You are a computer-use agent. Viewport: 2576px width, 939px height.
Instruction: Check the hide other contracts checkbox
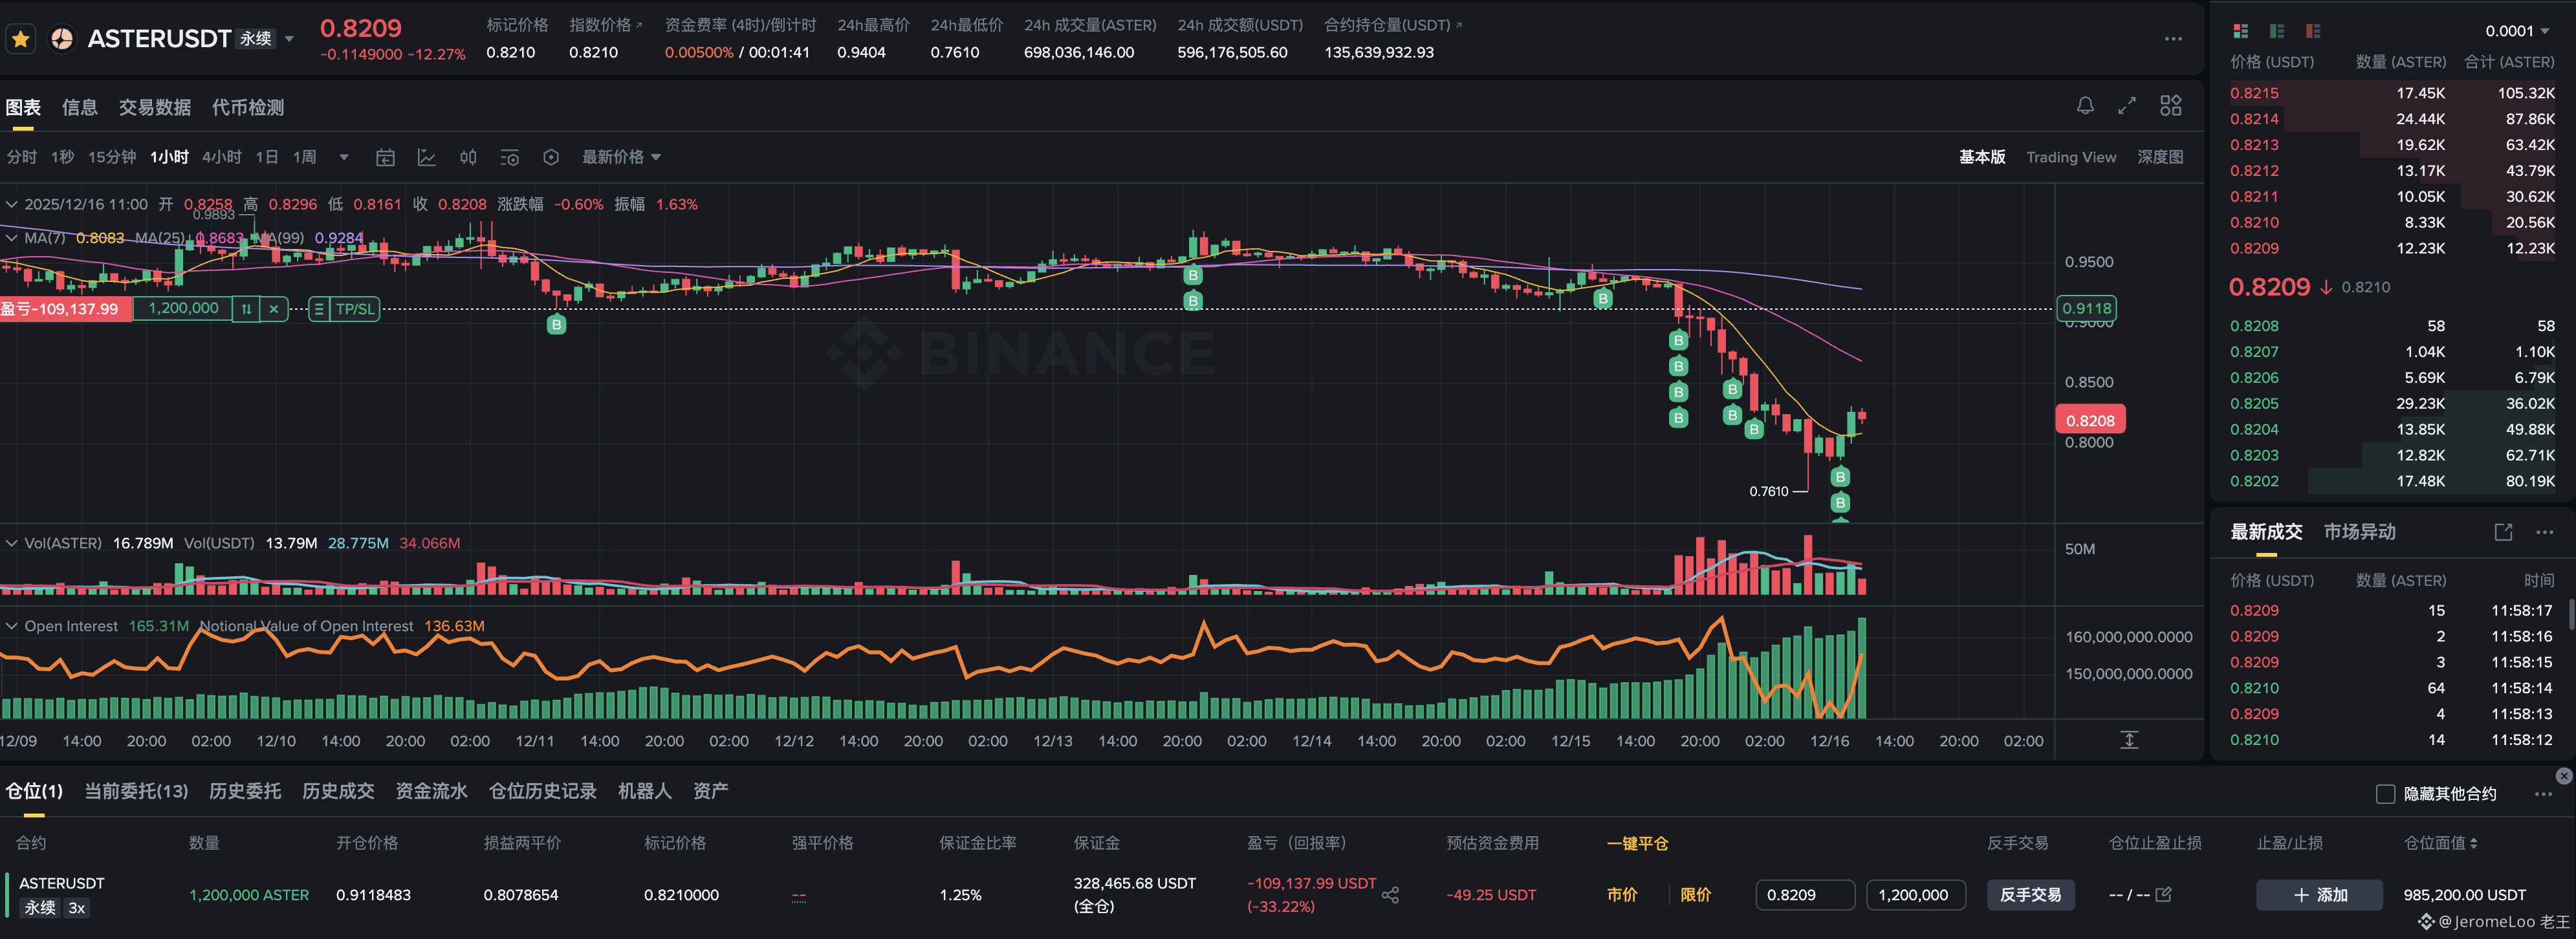coord(2385,794)
